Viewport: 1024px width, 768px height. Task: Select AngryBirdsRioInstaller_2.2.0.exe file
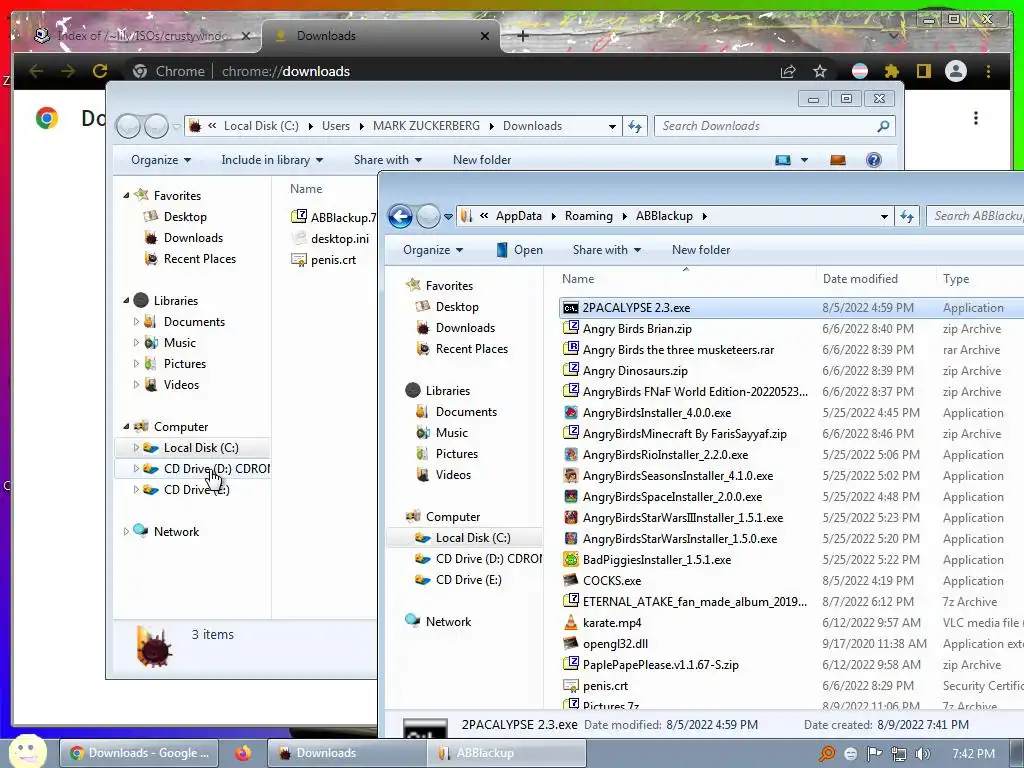655,455
